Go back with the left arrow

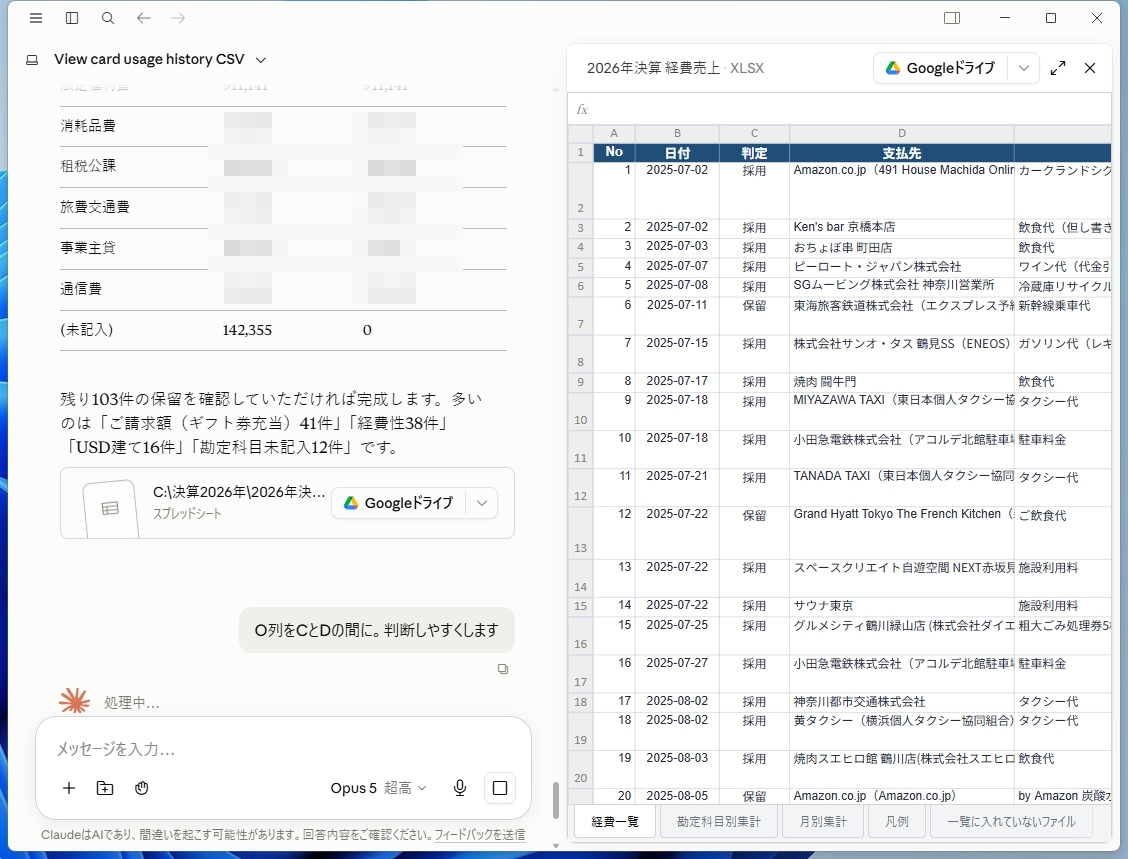click(x=144, y=18)
